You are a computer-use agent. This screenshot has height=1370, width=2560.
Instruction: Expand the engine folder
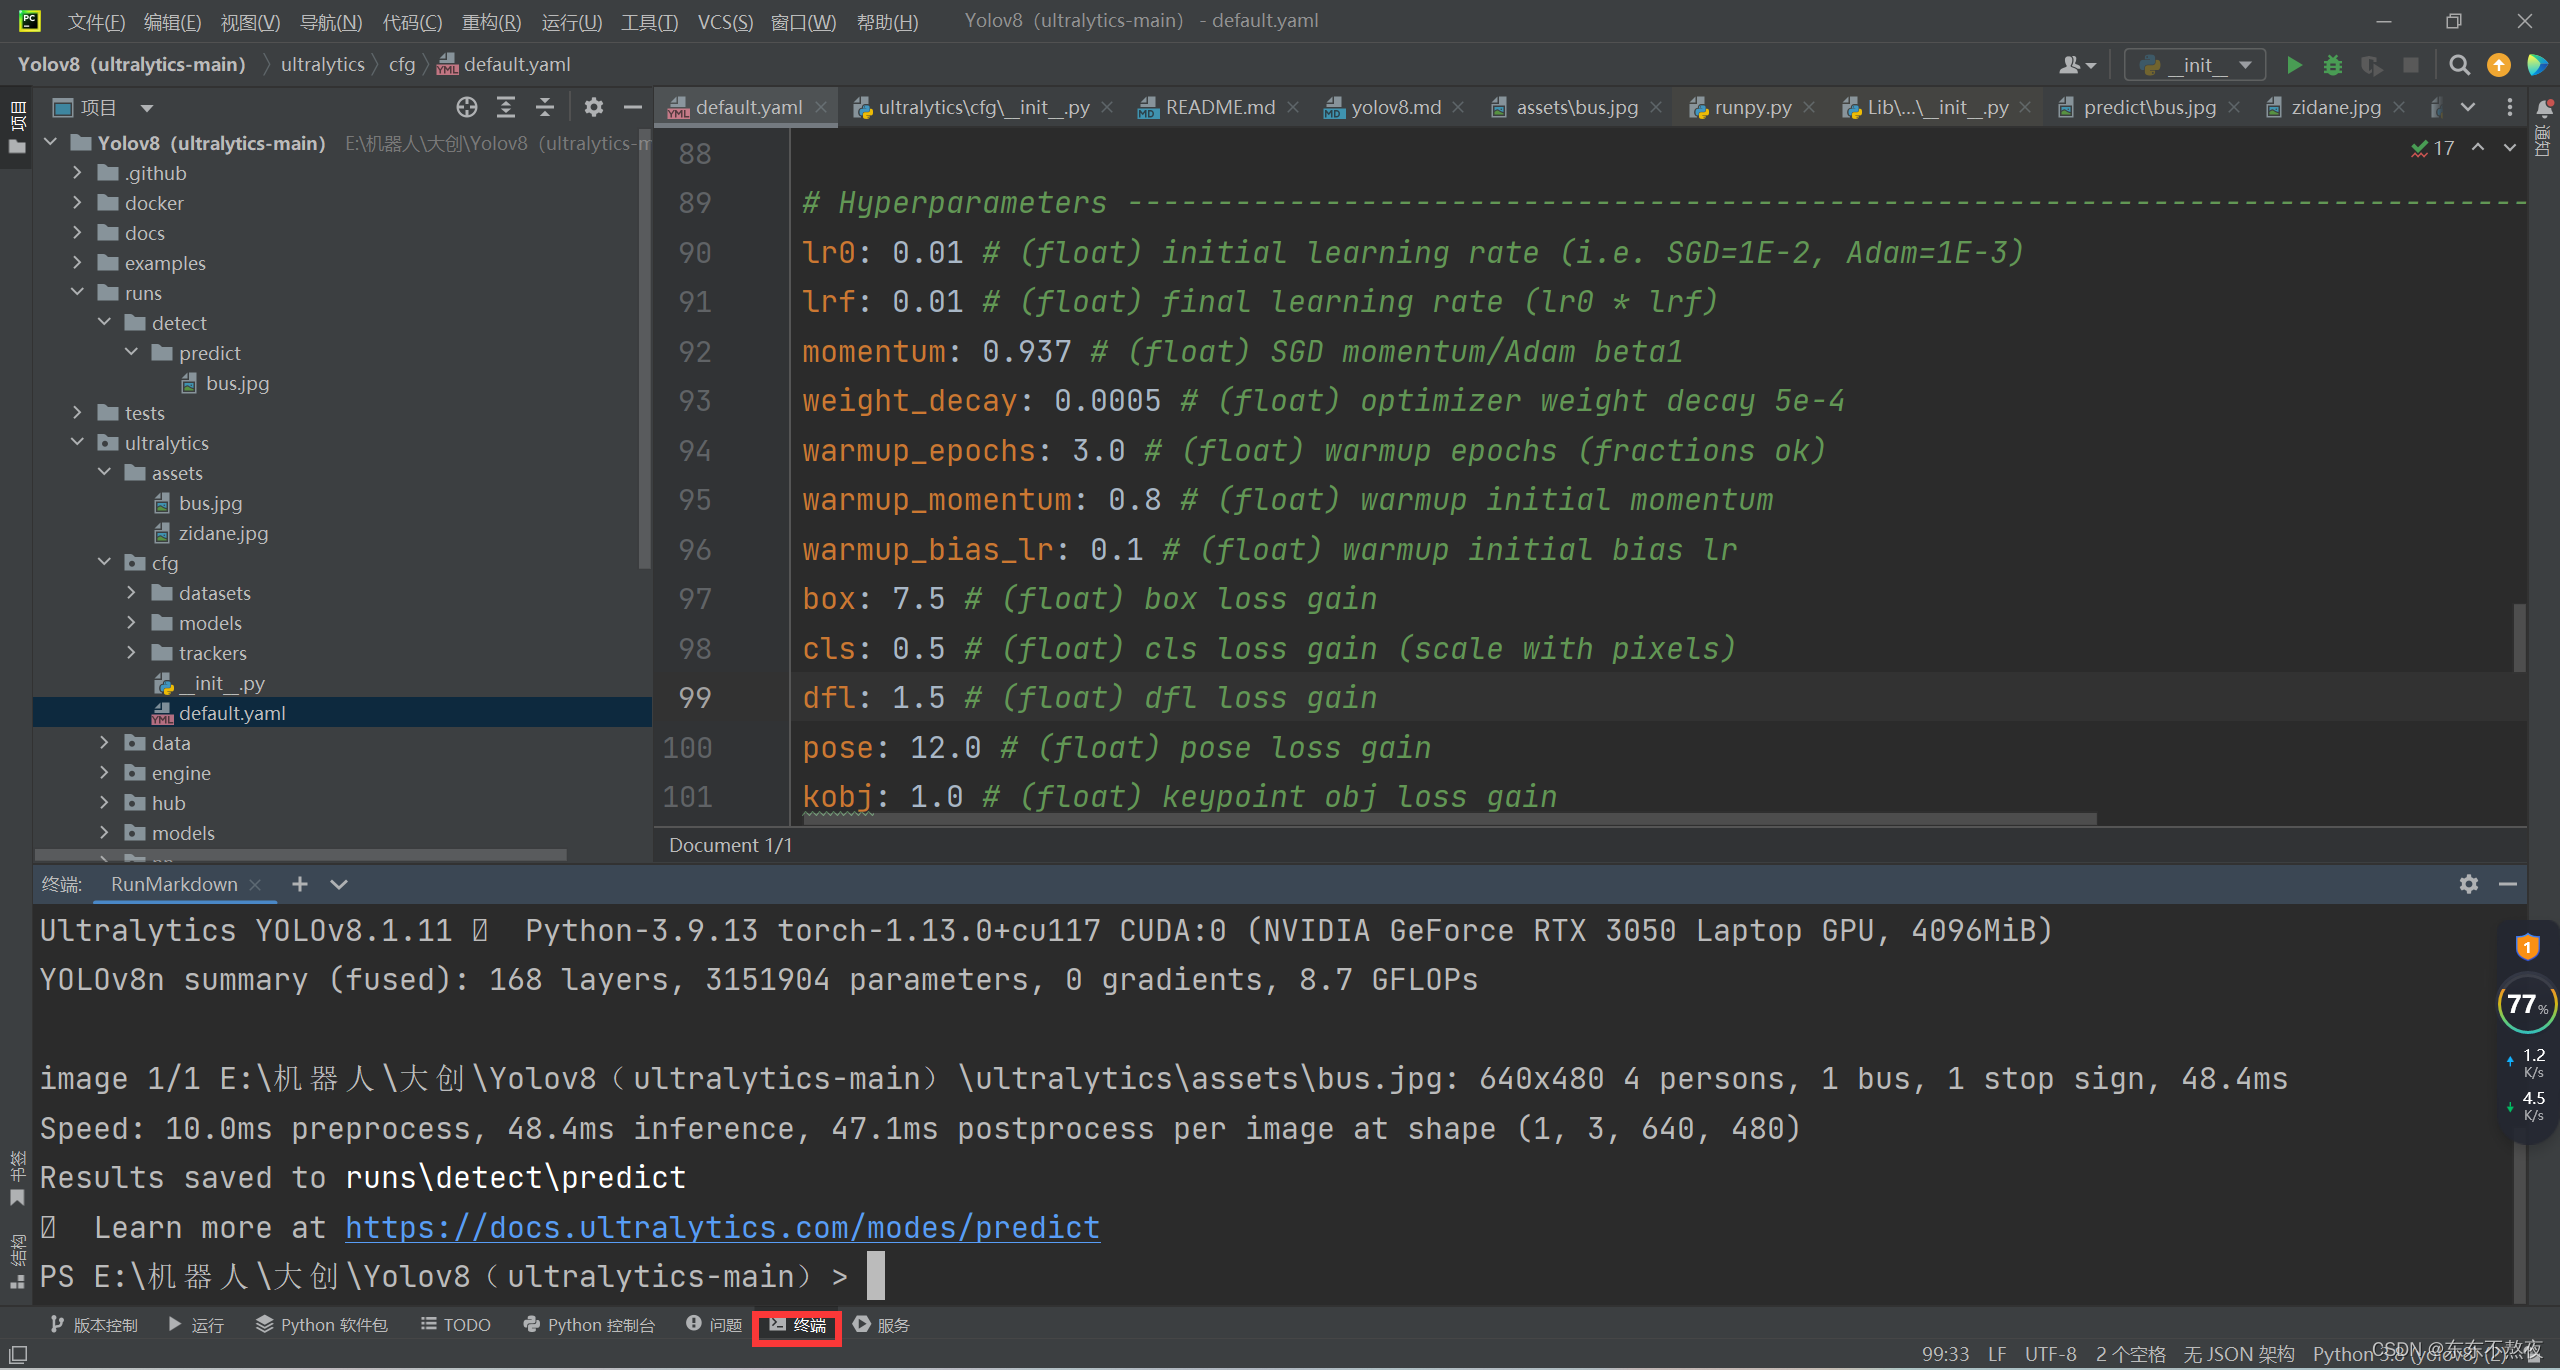(104, 772)
